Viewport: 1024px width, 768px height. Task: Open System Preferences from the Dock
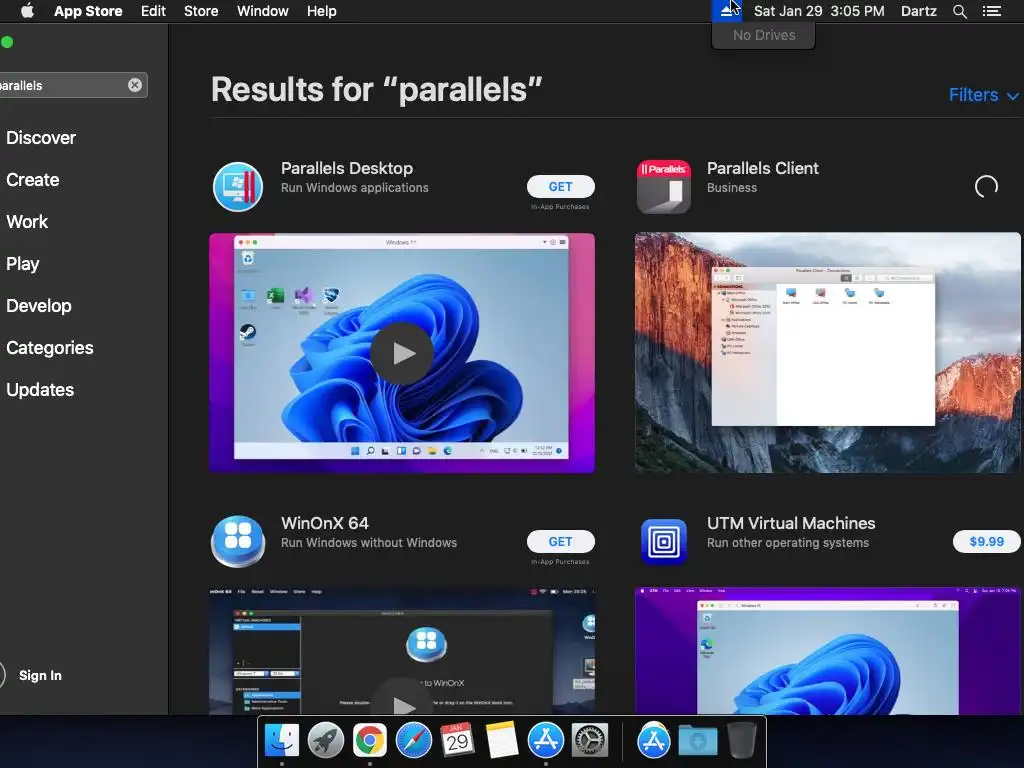(x=590, y=741)
